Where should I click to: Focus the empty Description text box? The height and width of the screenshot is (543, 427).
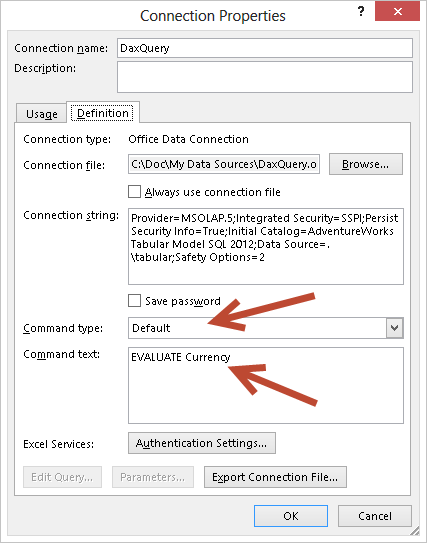point(265,77)
